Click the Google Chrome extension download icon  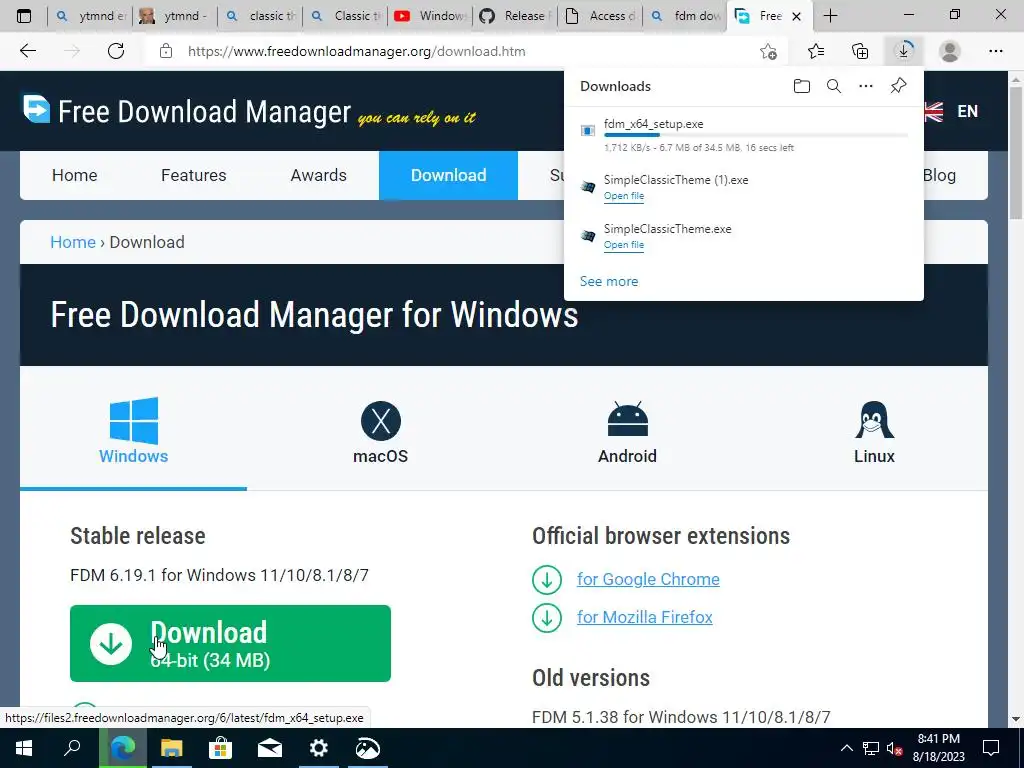click(547, 579)
